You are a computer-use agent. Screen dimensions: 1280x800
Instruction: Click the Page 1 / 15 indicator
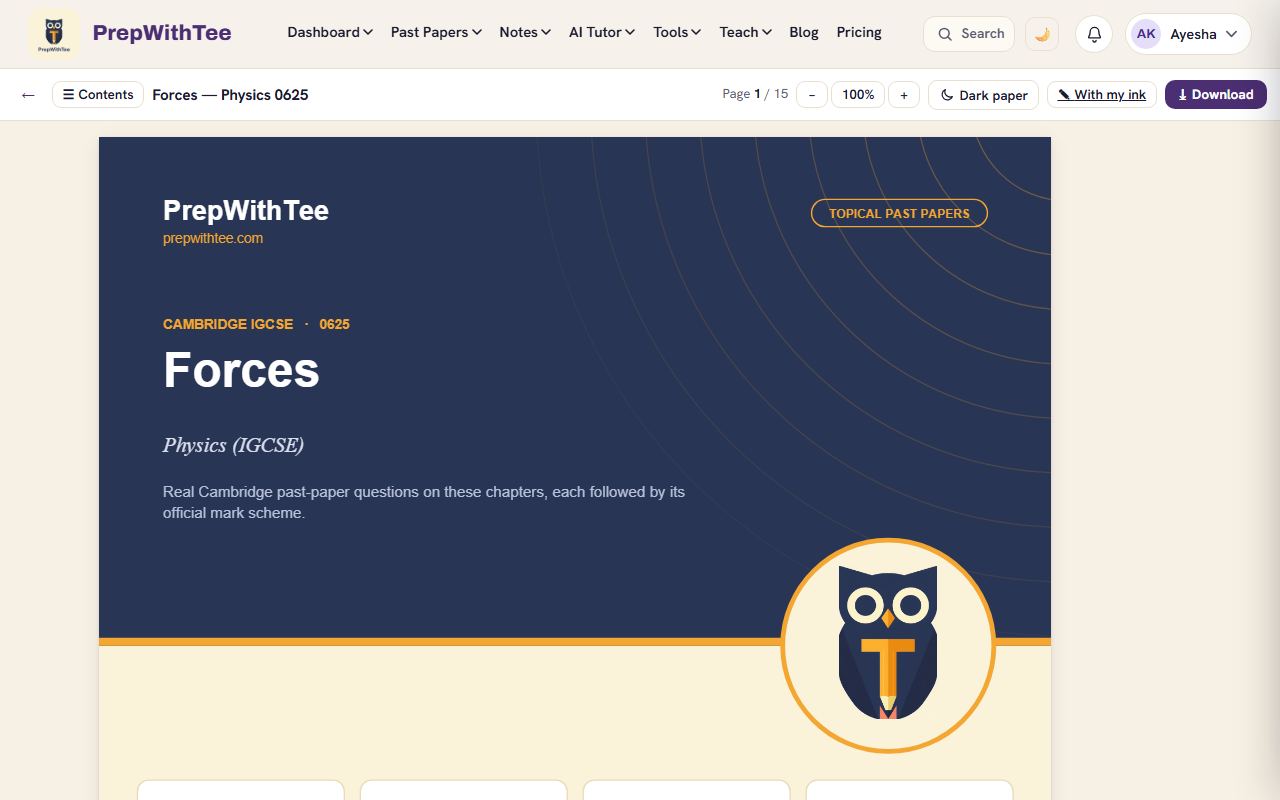755,94
